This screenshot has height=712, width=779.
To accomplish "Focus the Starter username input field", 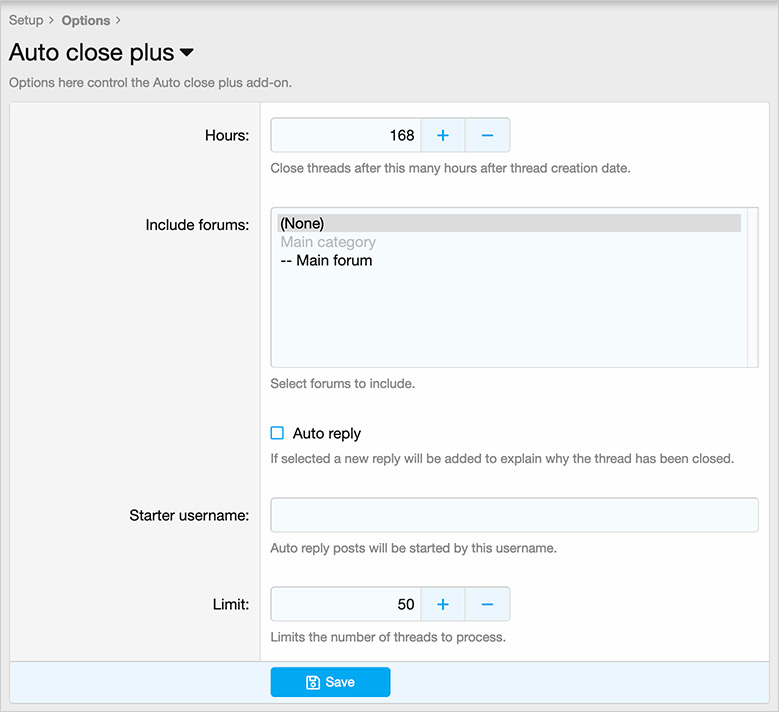I will tap(514, 515).
